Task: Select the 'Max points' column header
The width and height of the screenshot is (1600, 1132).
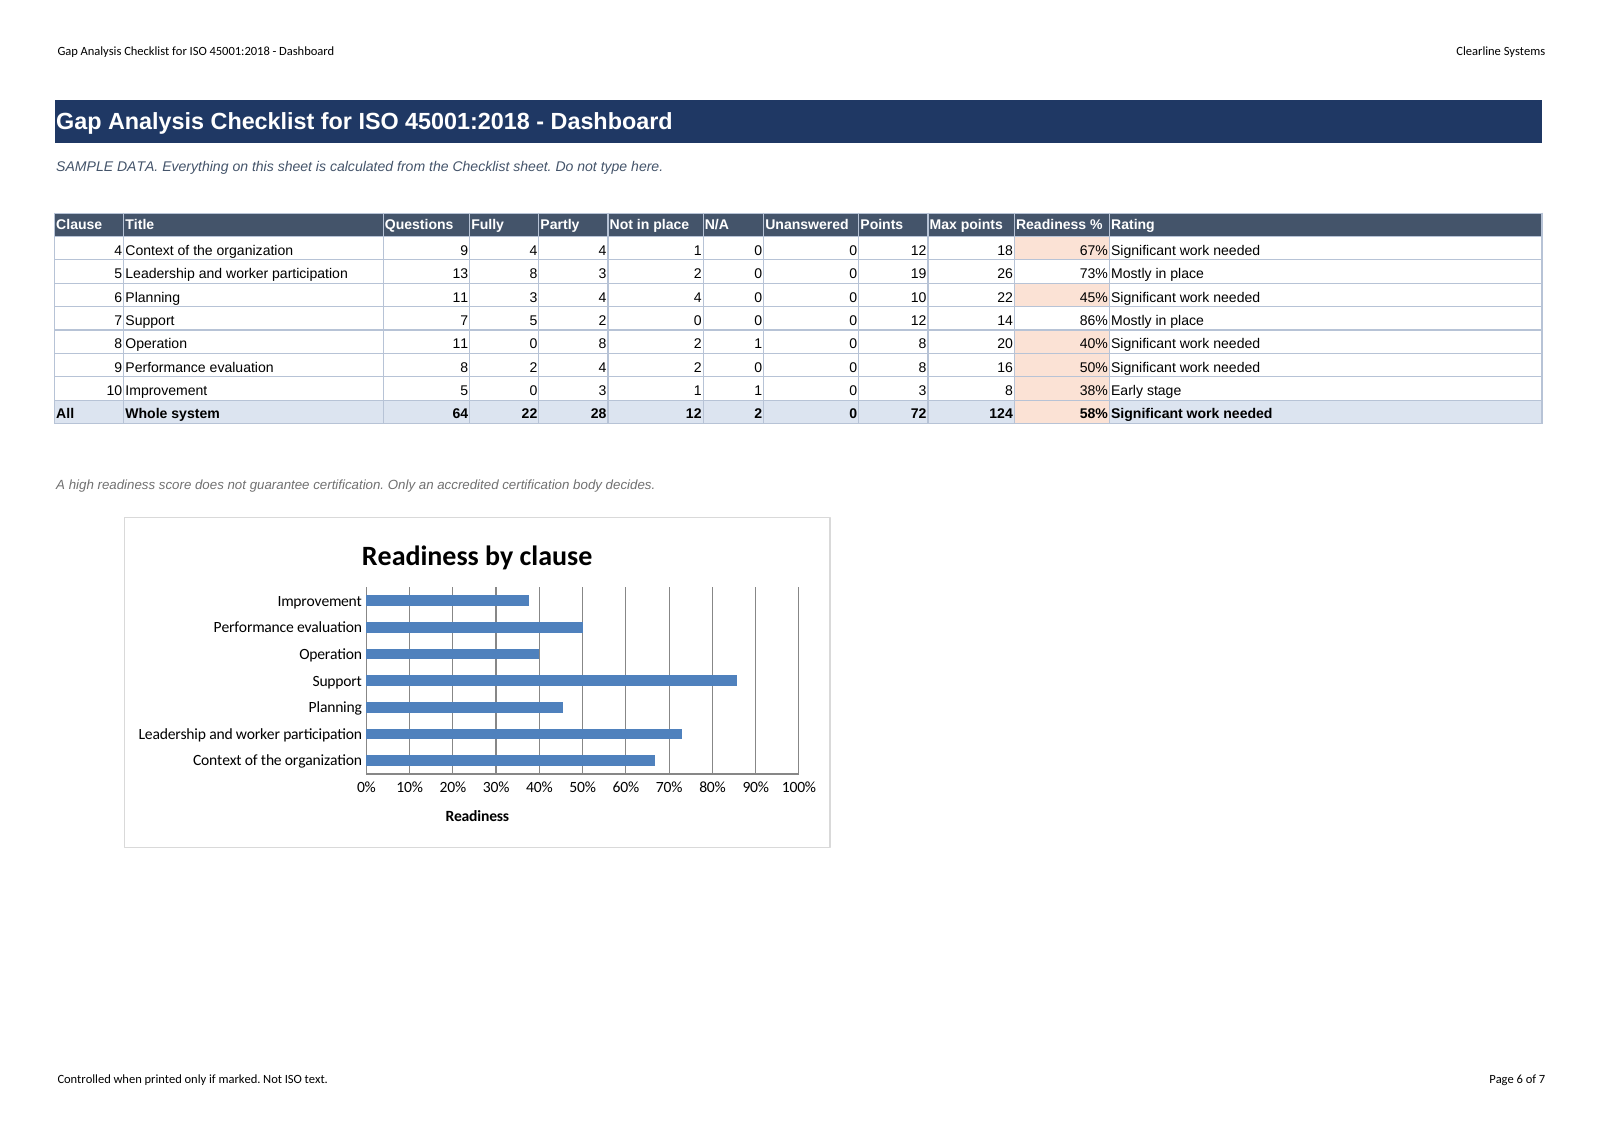Action: [971, 224]
